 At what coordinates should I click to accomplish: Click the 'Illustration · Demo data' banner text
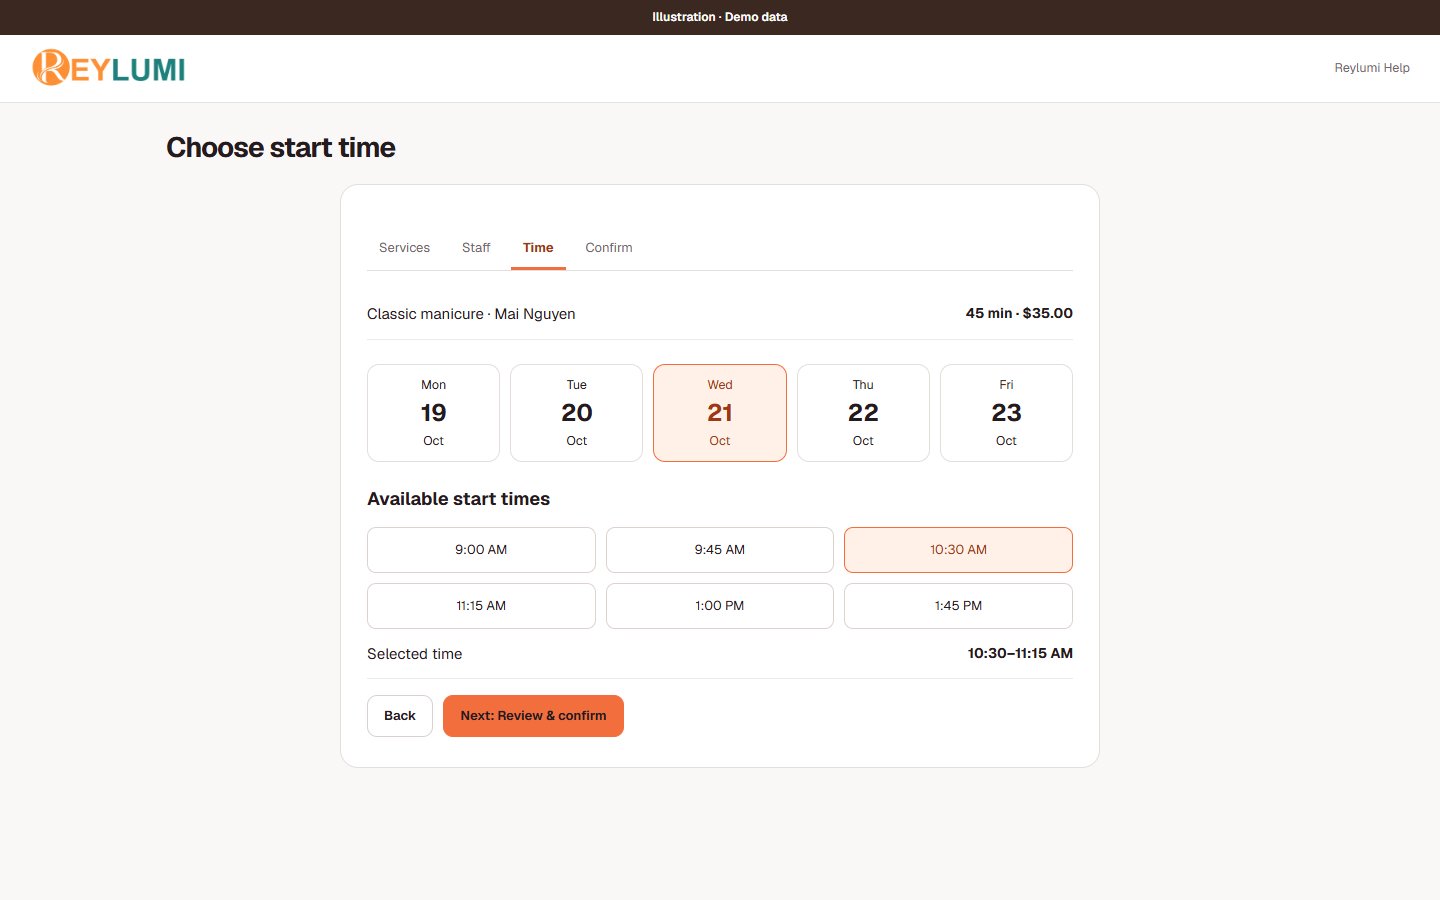click(720, 17)
